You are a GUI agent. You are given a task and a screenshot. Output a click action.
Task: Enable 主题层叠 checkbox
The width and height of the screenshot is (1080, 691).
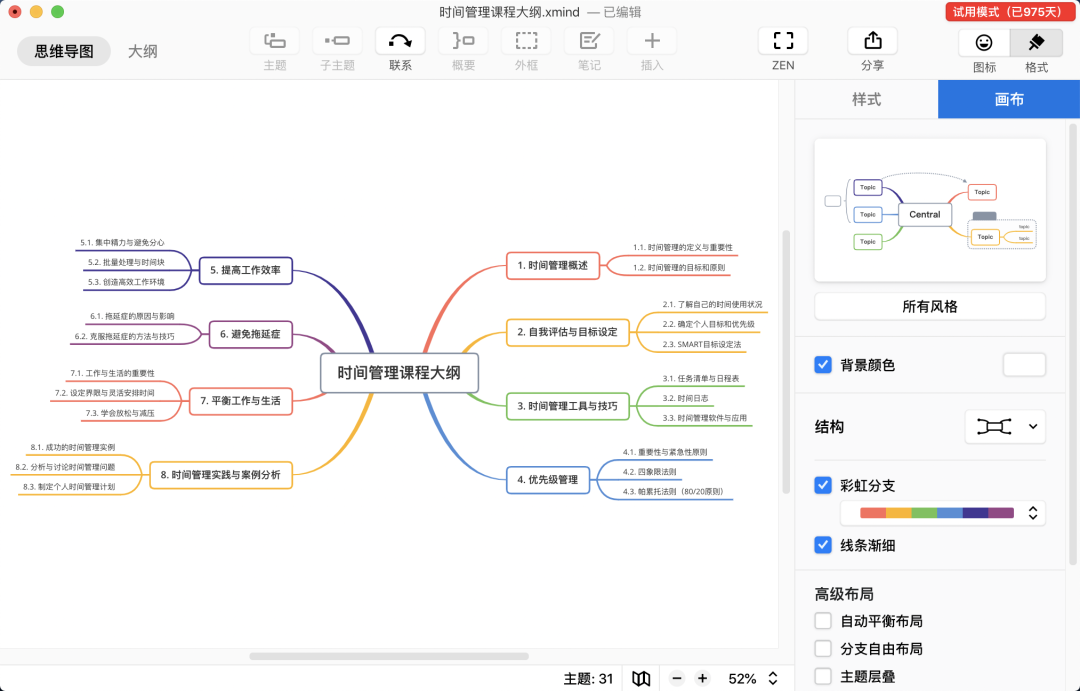pyautogui.click(x=823, y=676)
